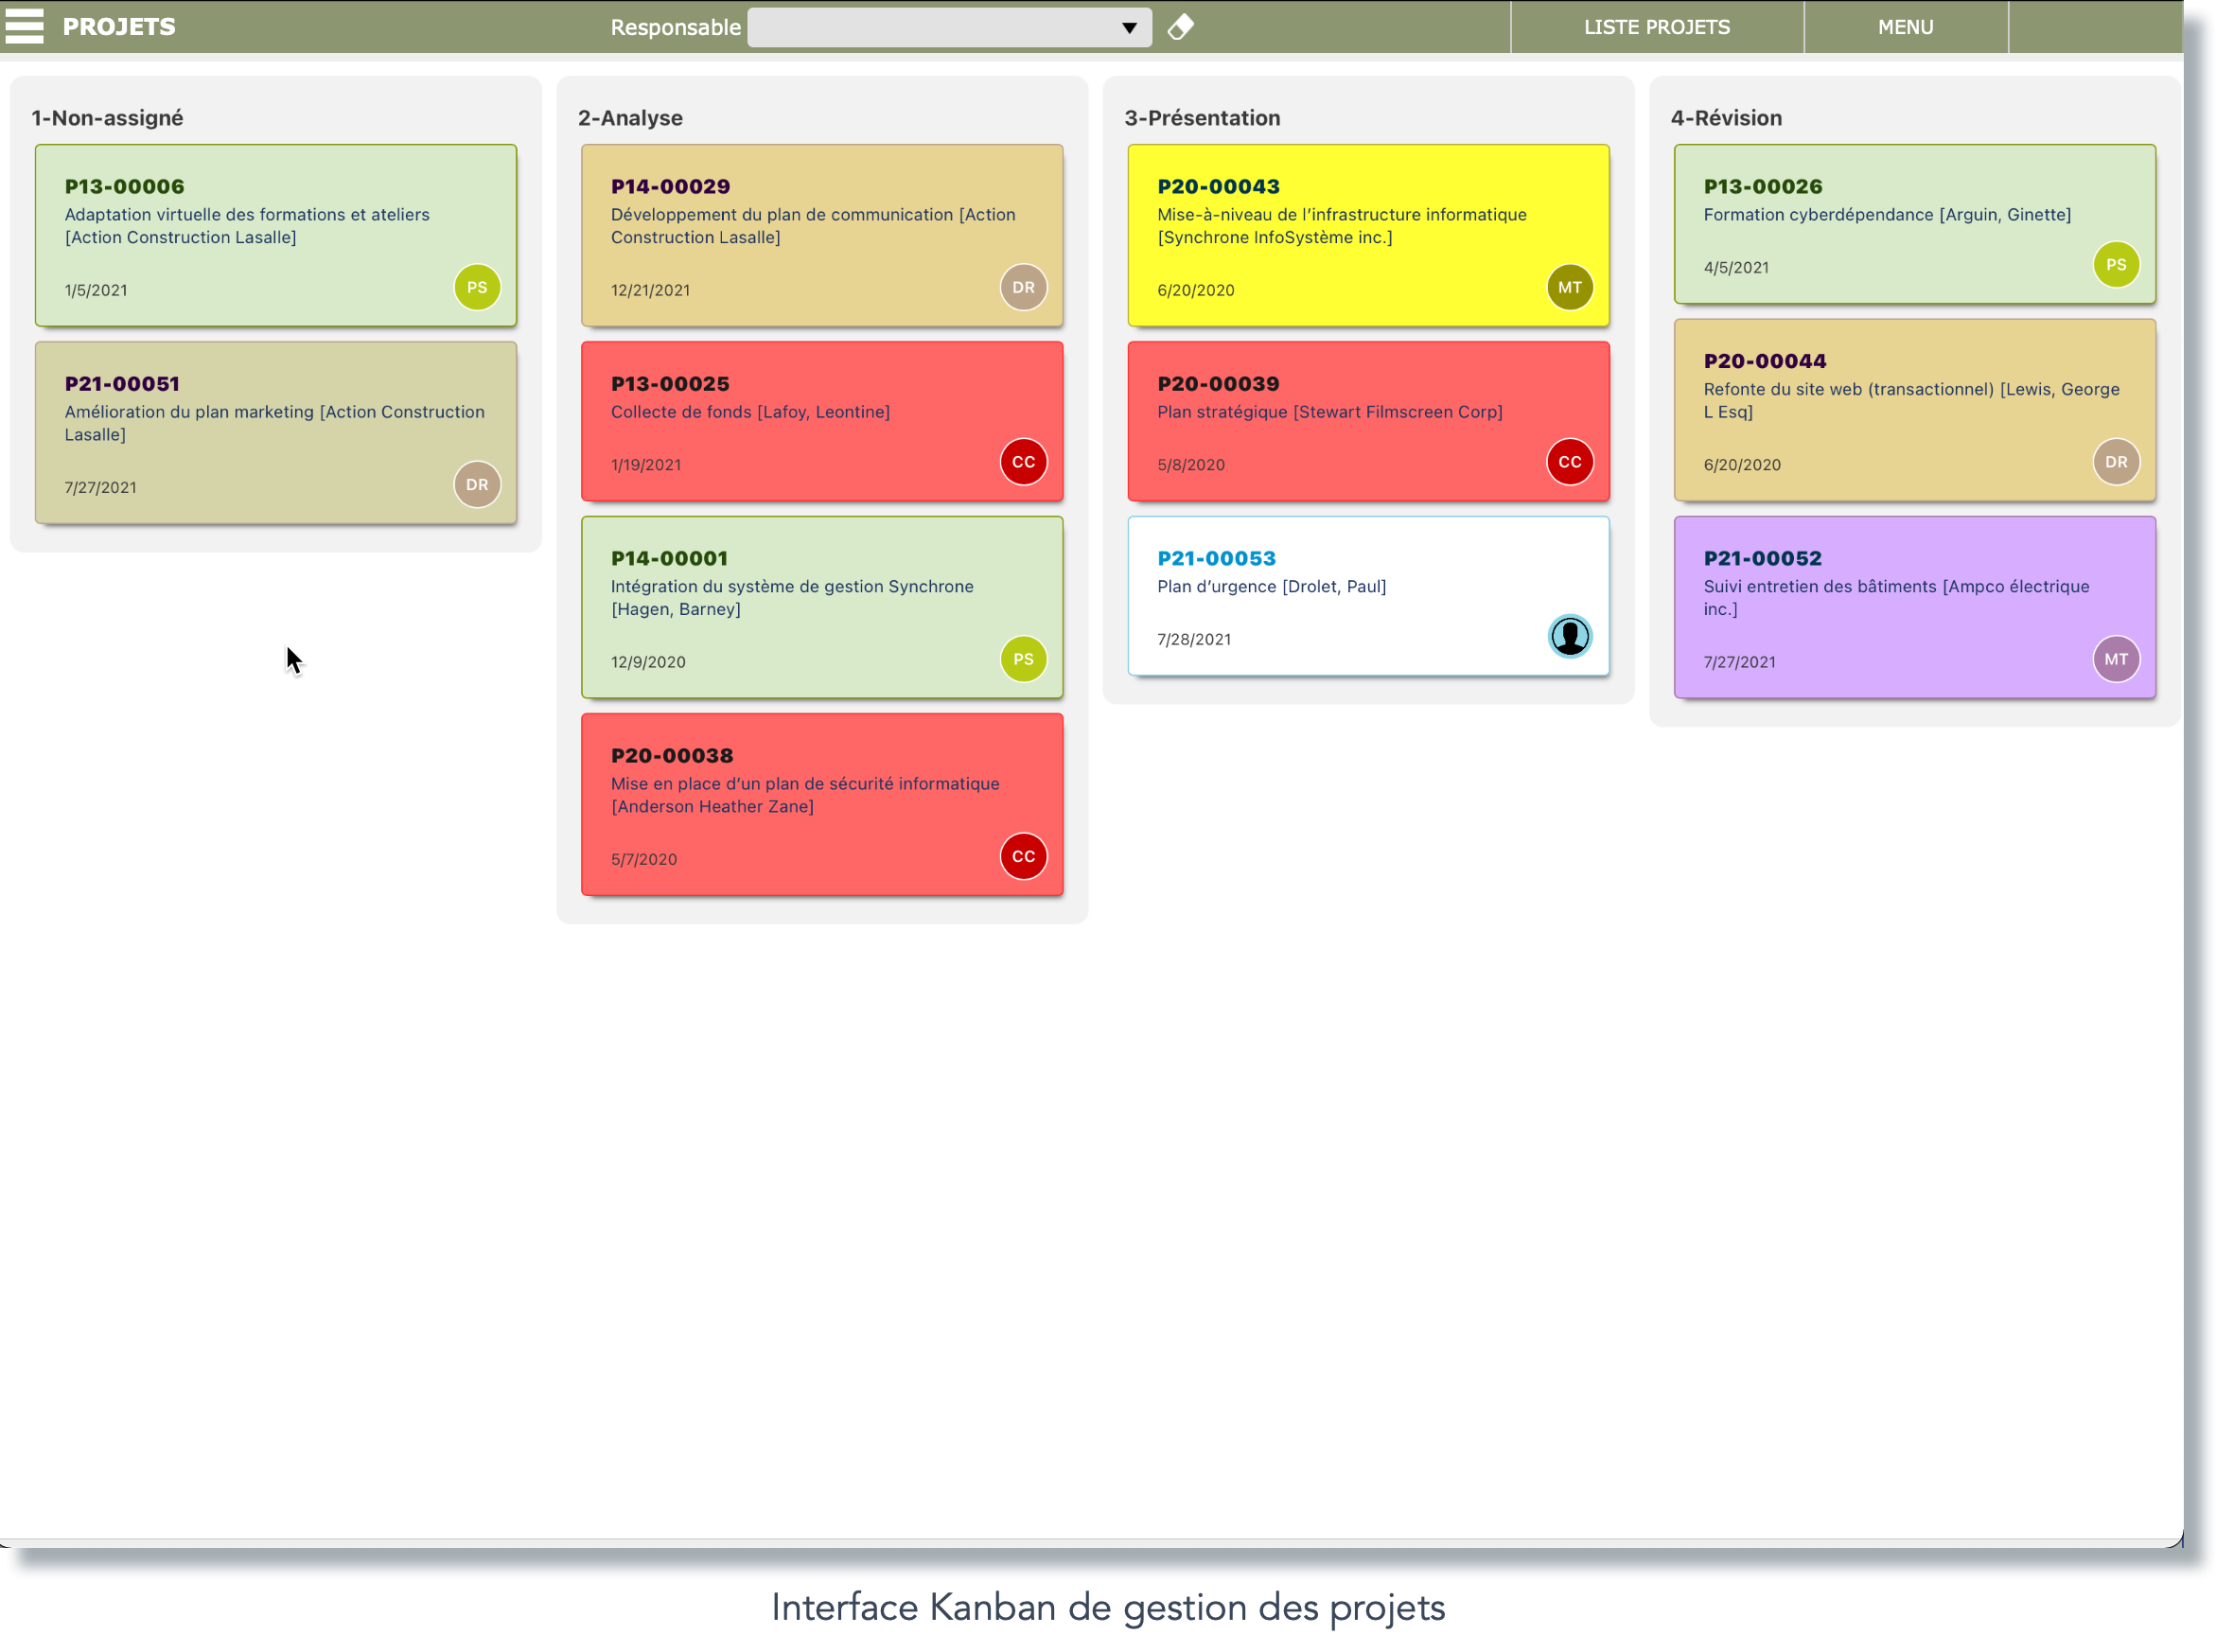Open the Responsable dropdown

click(x=949, y=27)
